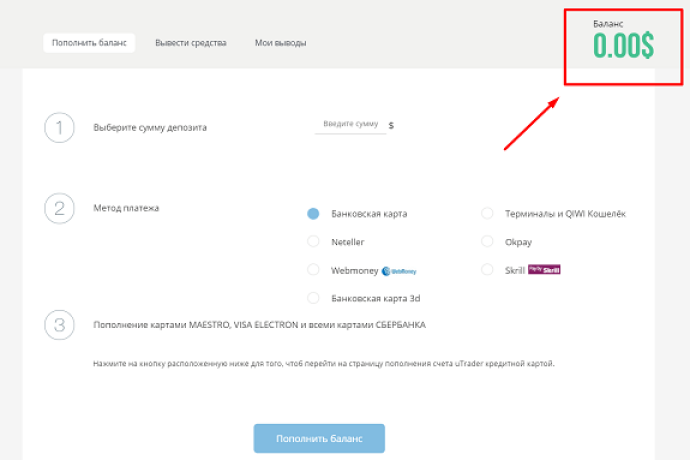The height and width of the screenshot is (460, 690).
Task: Click the Метод платежа label
Action: click(126, 208)
